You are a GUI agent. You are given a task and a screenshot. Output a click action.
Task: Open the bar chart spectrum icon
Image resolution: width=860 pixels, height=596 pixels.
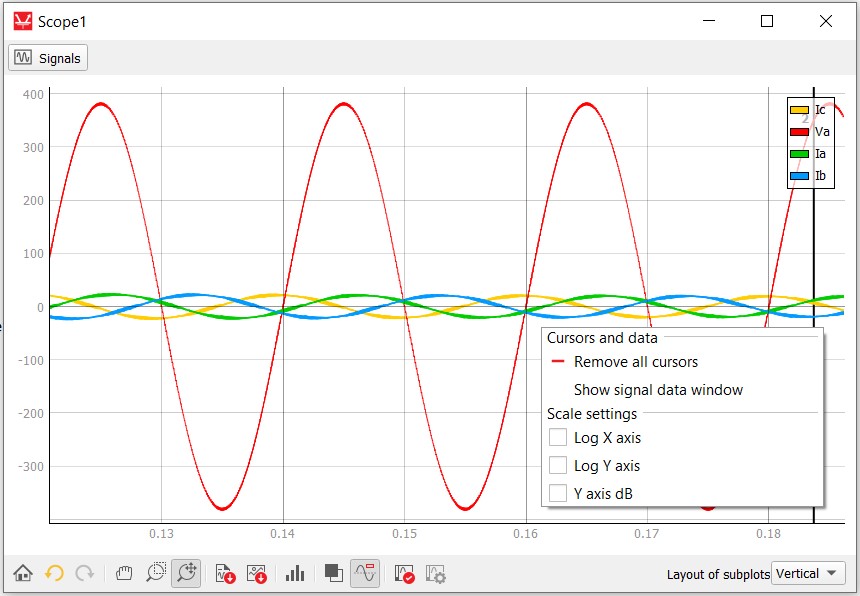pos(295,574)
